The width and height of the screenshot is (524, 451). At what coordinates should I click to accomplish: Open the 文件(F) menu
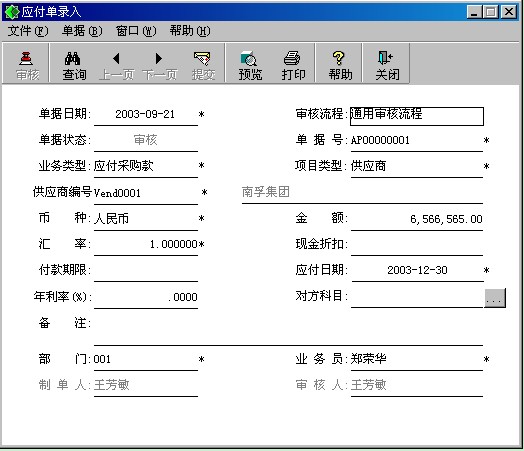[x=28, y=31]
